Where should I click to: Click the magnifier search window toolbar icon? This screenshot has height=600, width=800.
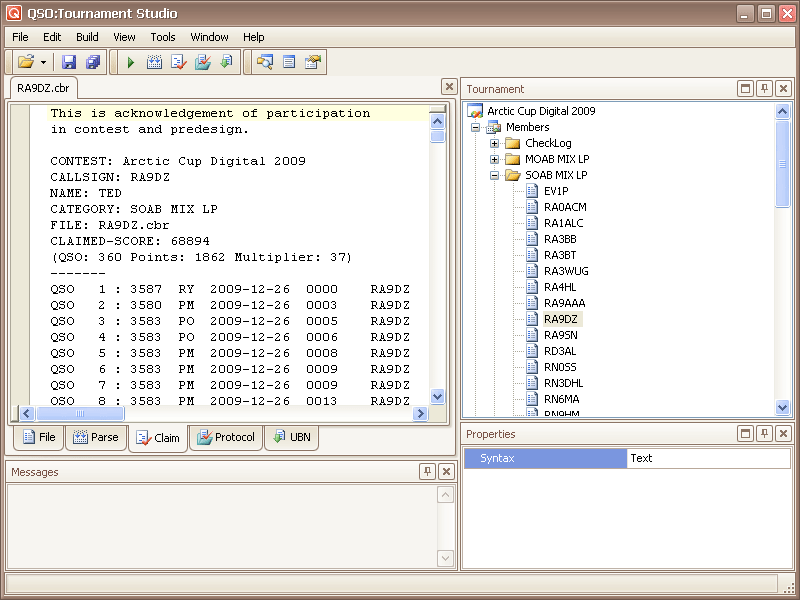265,62
